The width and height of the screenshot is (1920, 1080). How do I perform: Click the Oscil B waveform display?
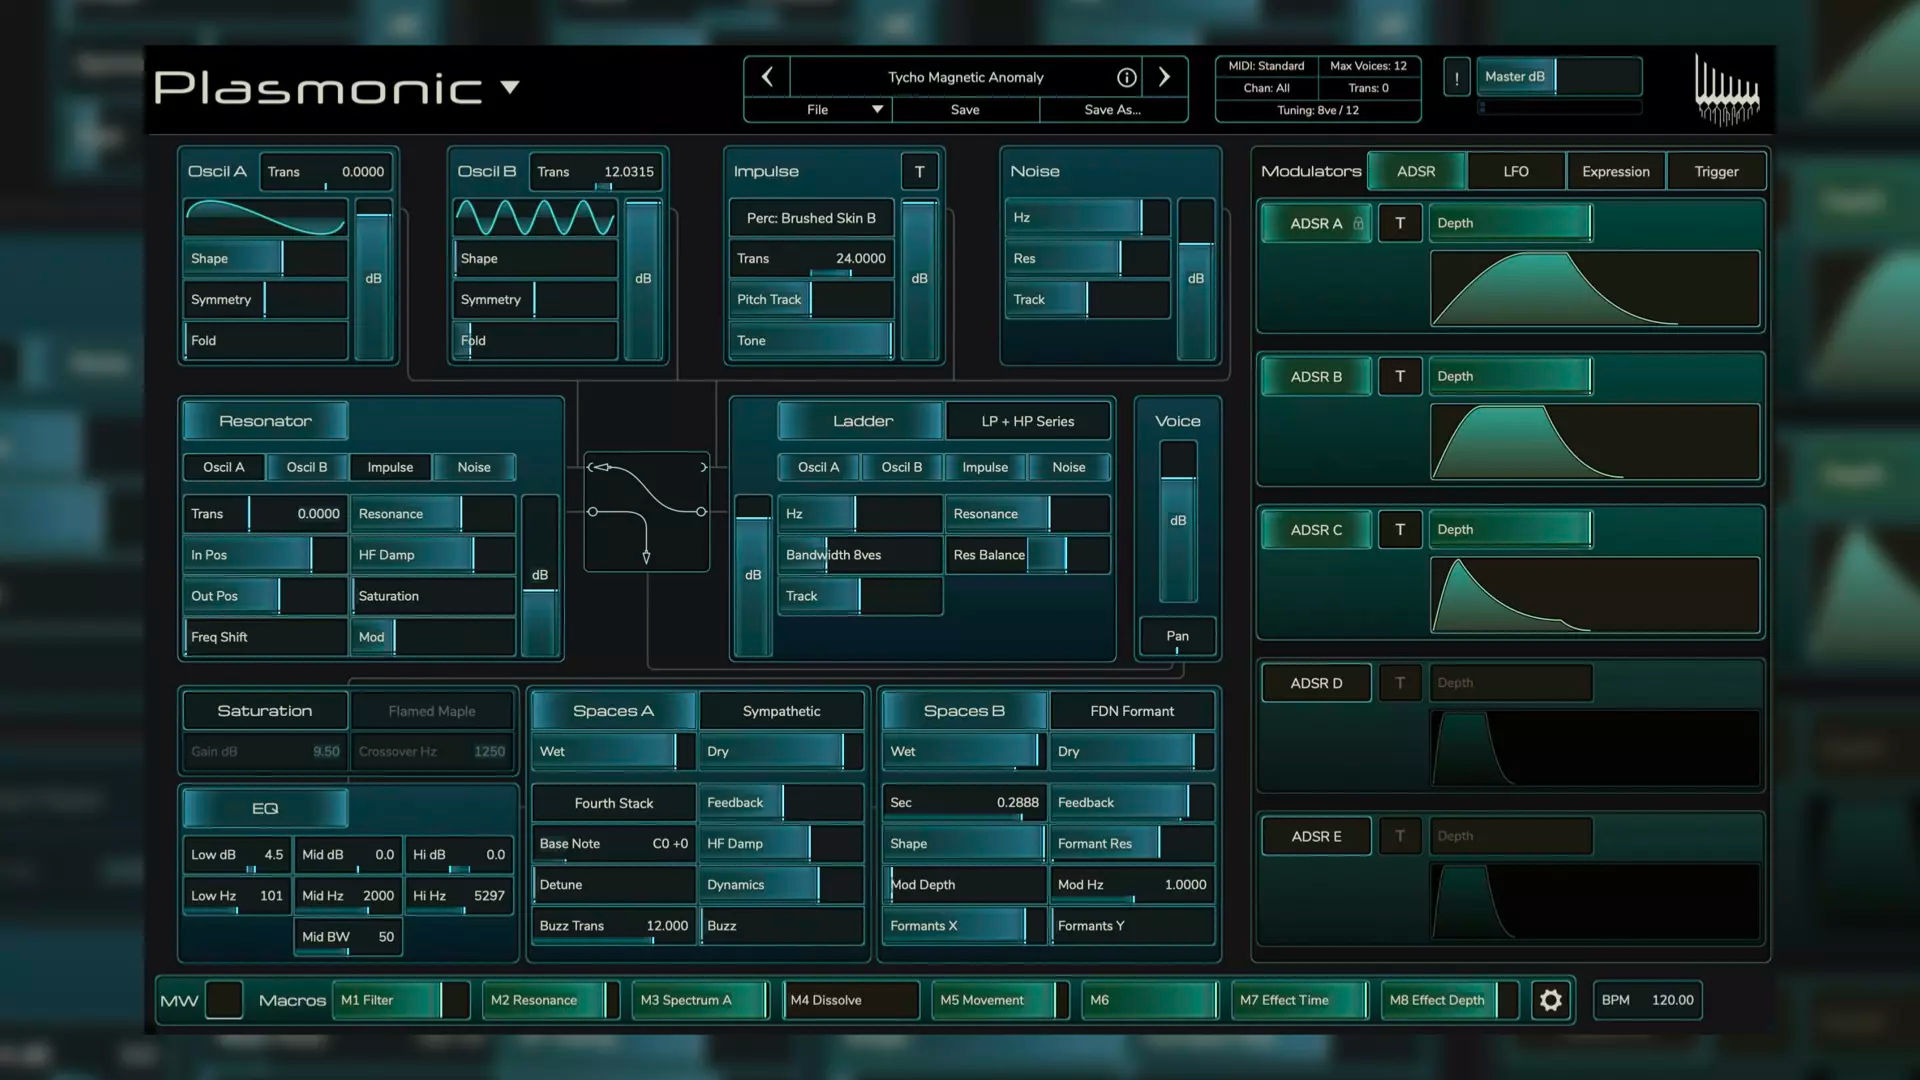point(535,218)
